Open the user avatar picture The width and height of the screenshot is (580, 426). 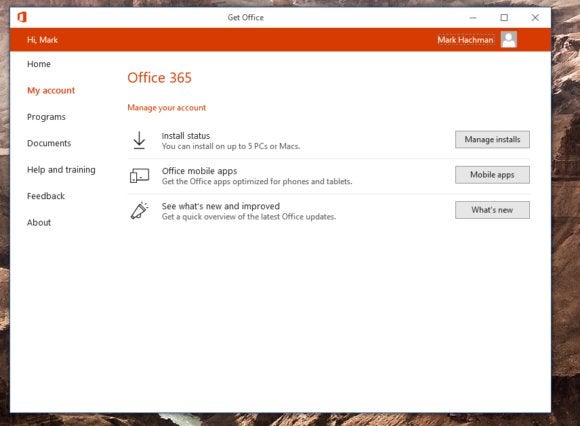(509, 40)
